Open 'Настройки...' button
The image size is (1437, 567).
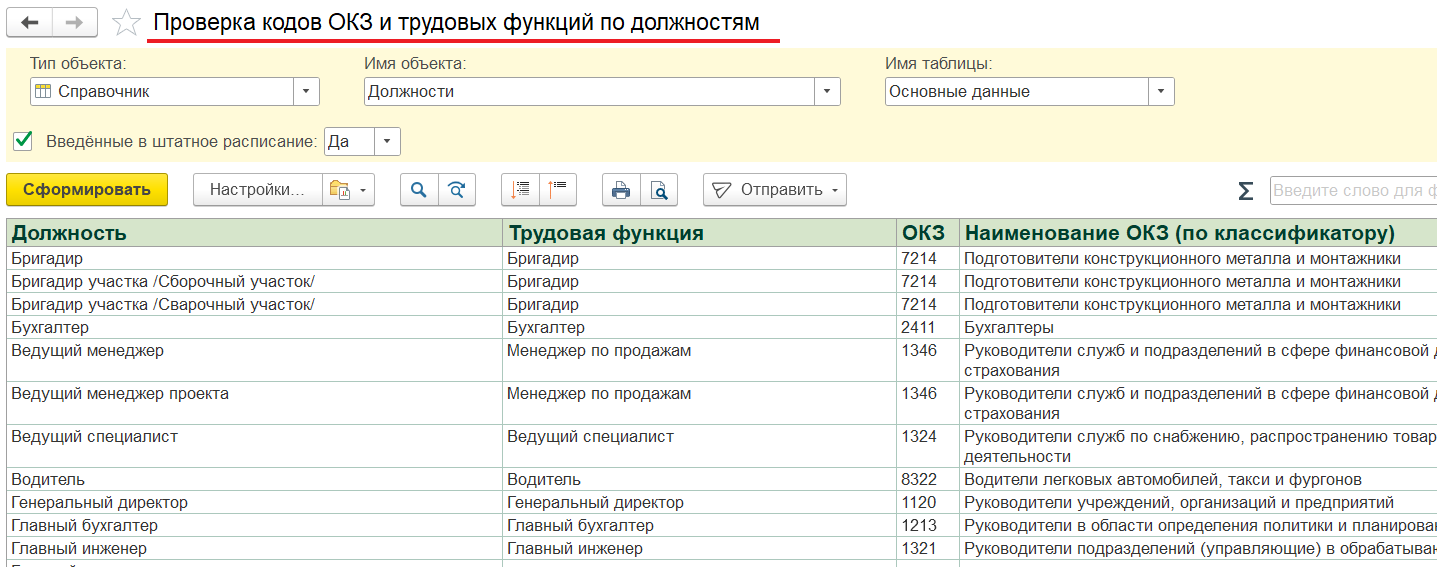[x=257, y=190]
